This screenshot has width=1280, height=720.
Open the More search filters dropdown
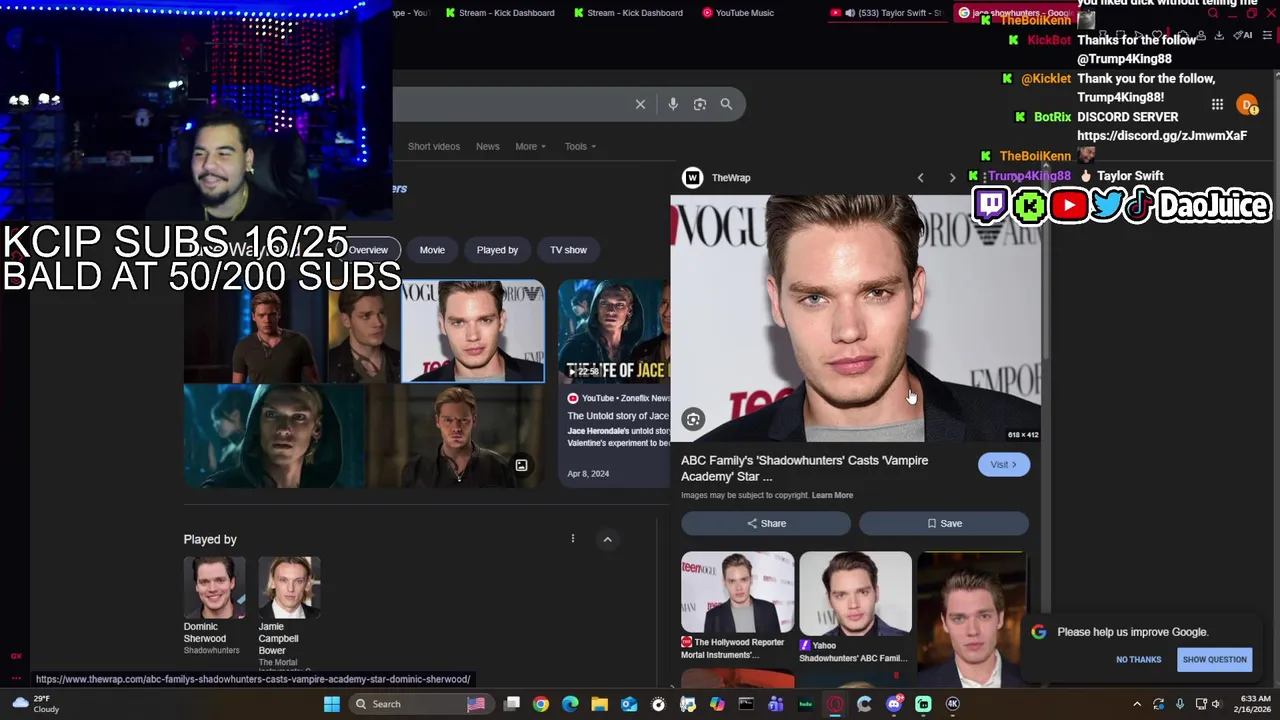(531, 146)
